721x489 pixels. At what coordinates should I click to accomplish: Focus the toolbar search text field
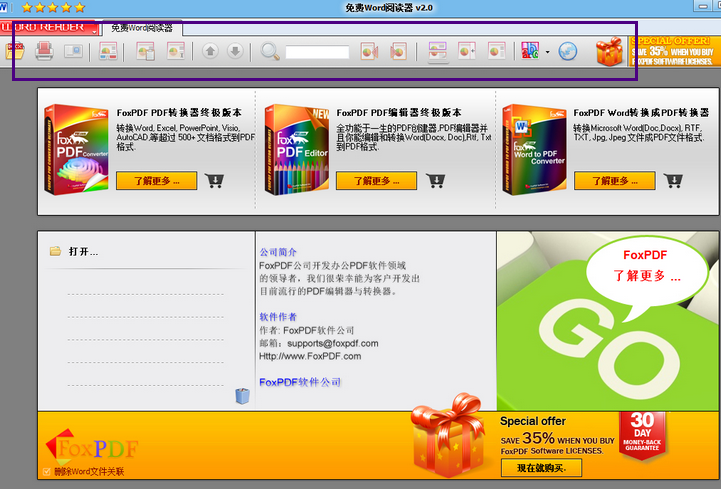pyautogui.click(x=317, y=52)
